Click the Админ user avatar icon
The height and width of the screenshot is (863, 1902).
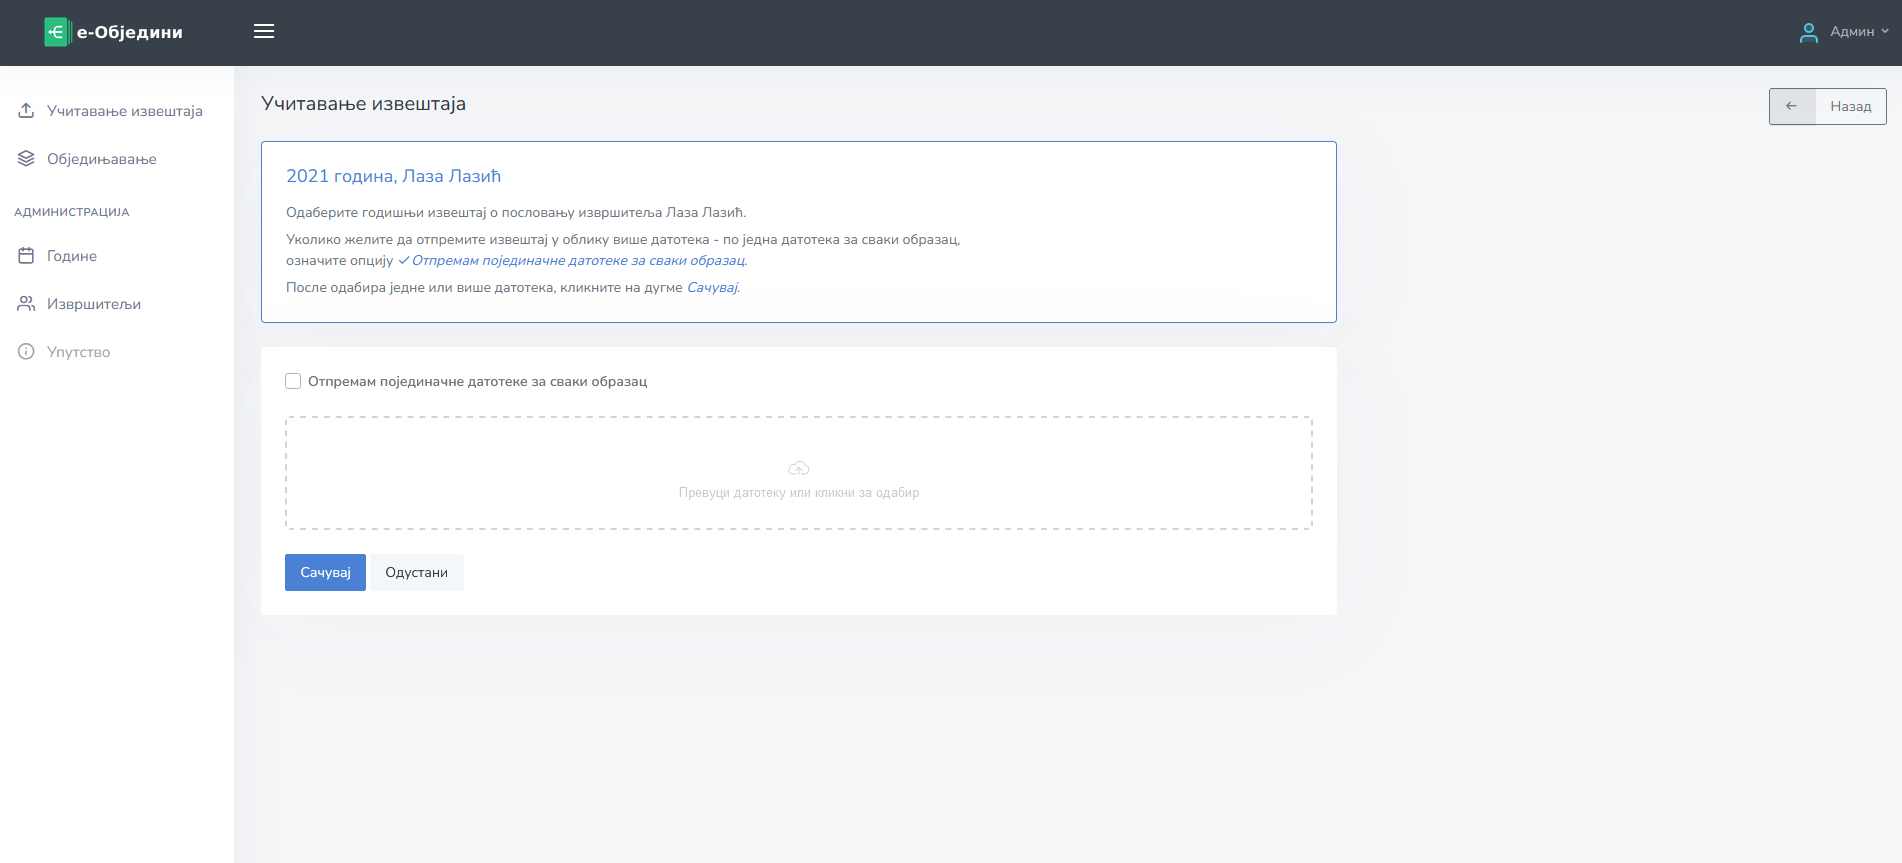click(1808, 32)
